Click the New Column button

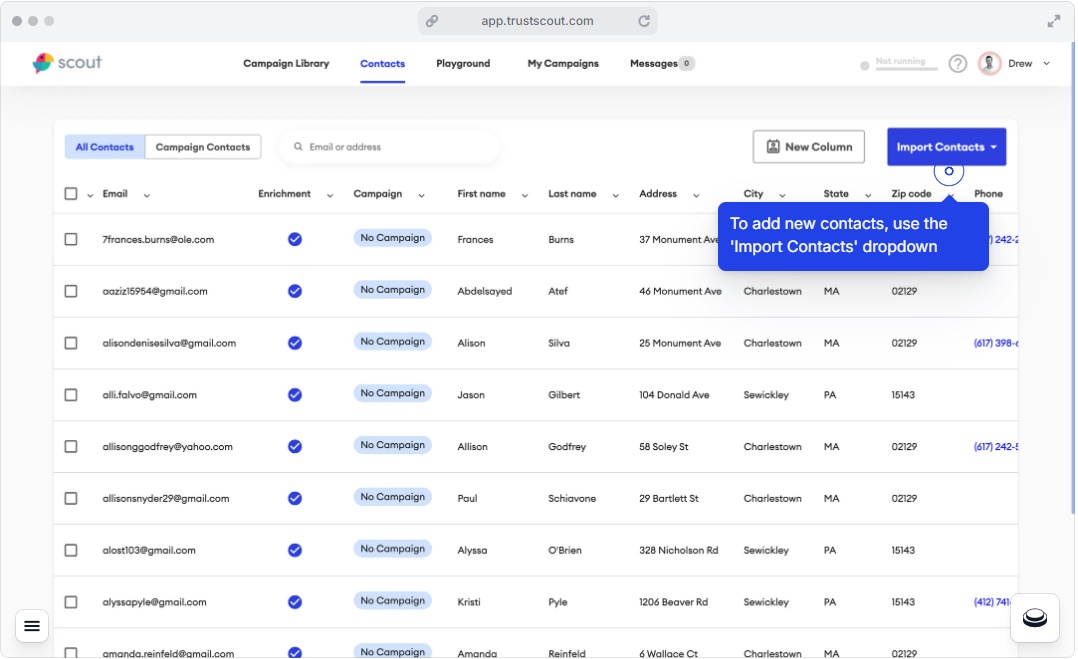pyautogui.click(x=808, y=147)
